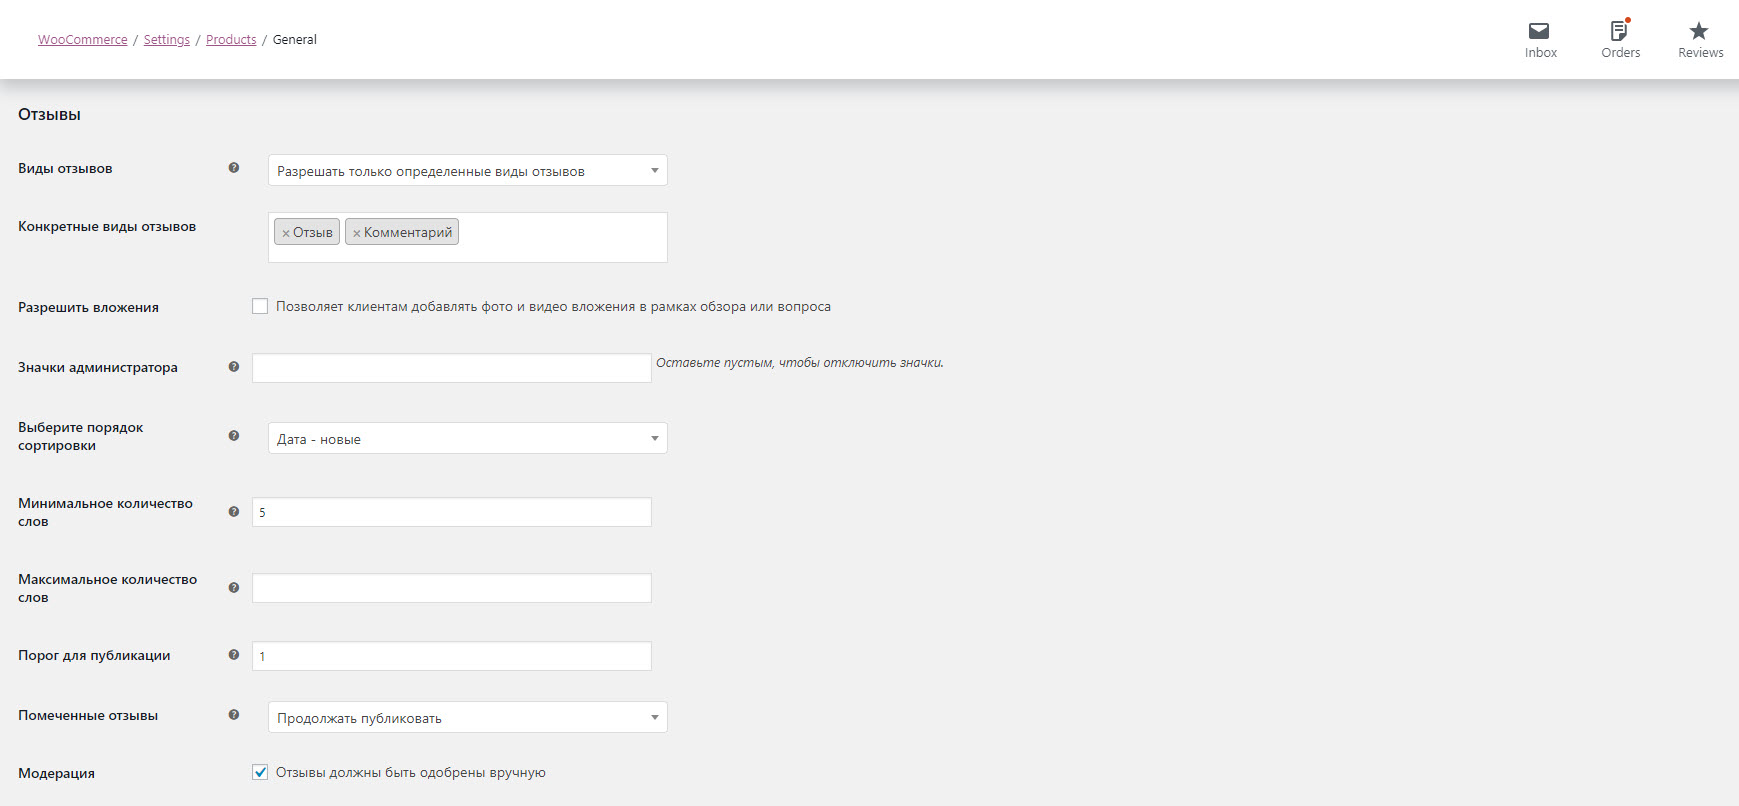Click the Разрешить вложения label
This screenshot has width=1739, height=806.
coord(89,307)
